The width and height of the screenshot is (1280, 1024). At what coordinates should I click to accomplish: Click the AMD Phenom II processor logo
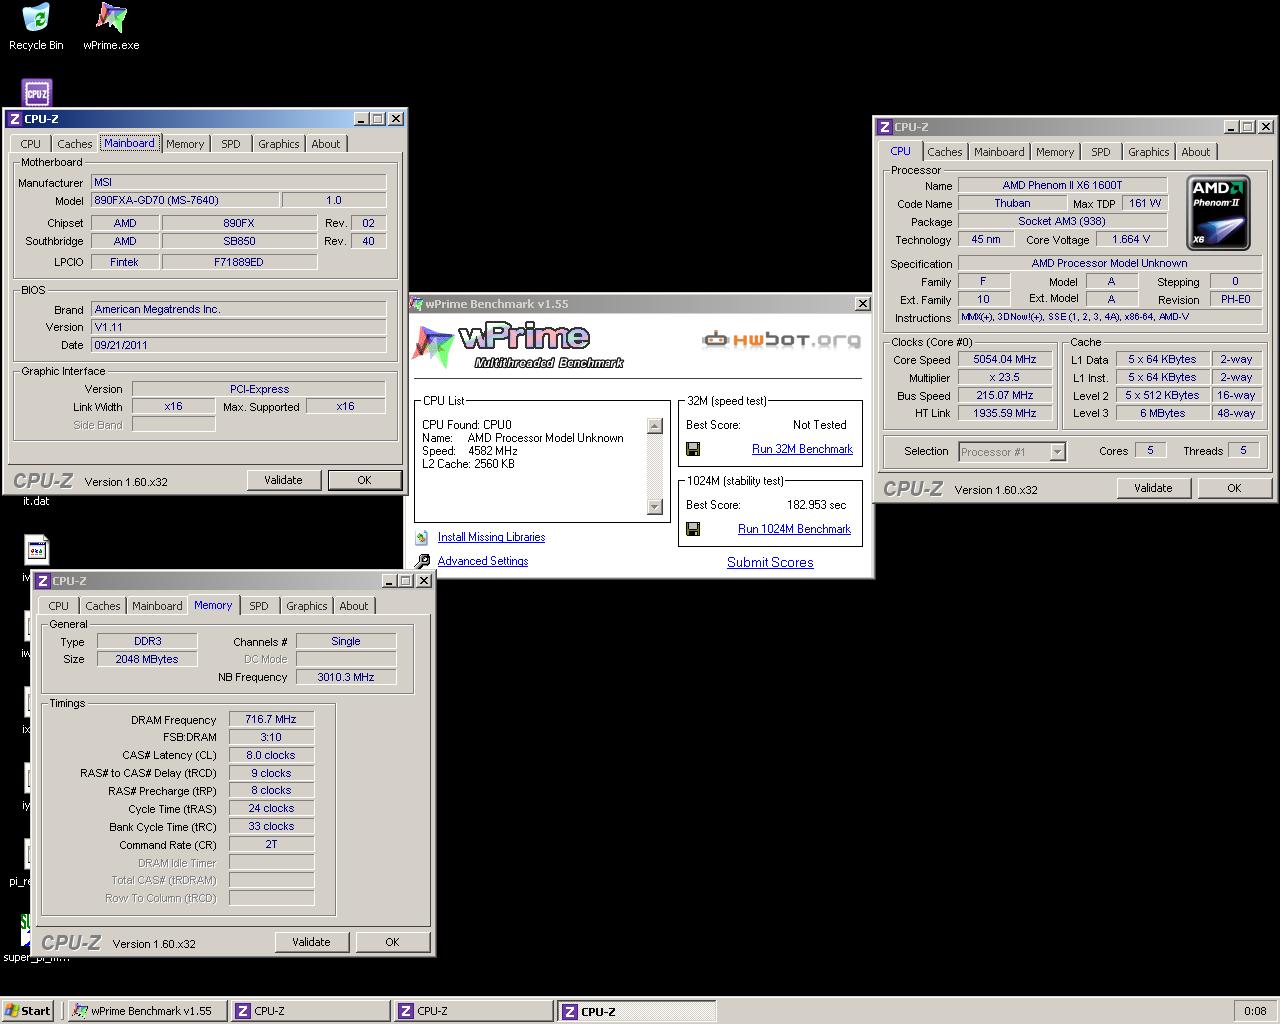tap(1218, 213)
